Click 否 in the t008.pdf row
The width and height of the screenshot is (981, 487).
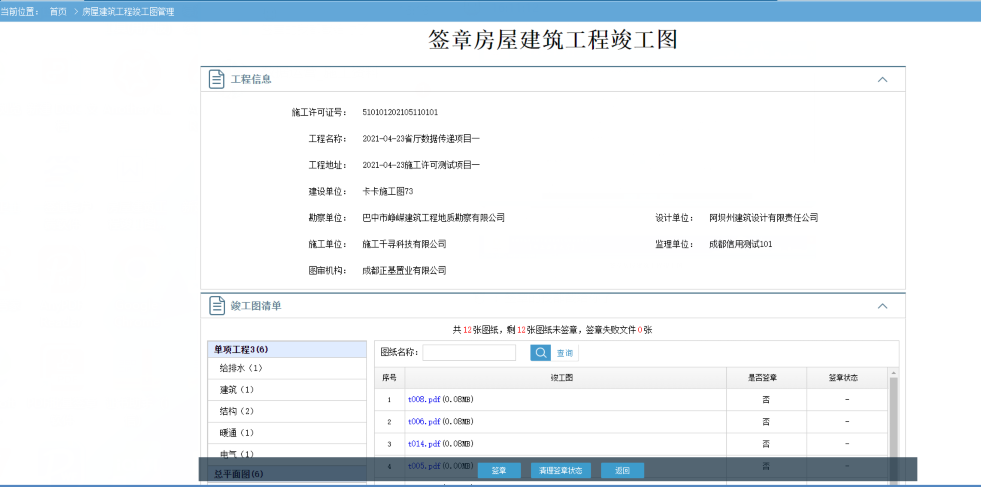pos(766,399)
